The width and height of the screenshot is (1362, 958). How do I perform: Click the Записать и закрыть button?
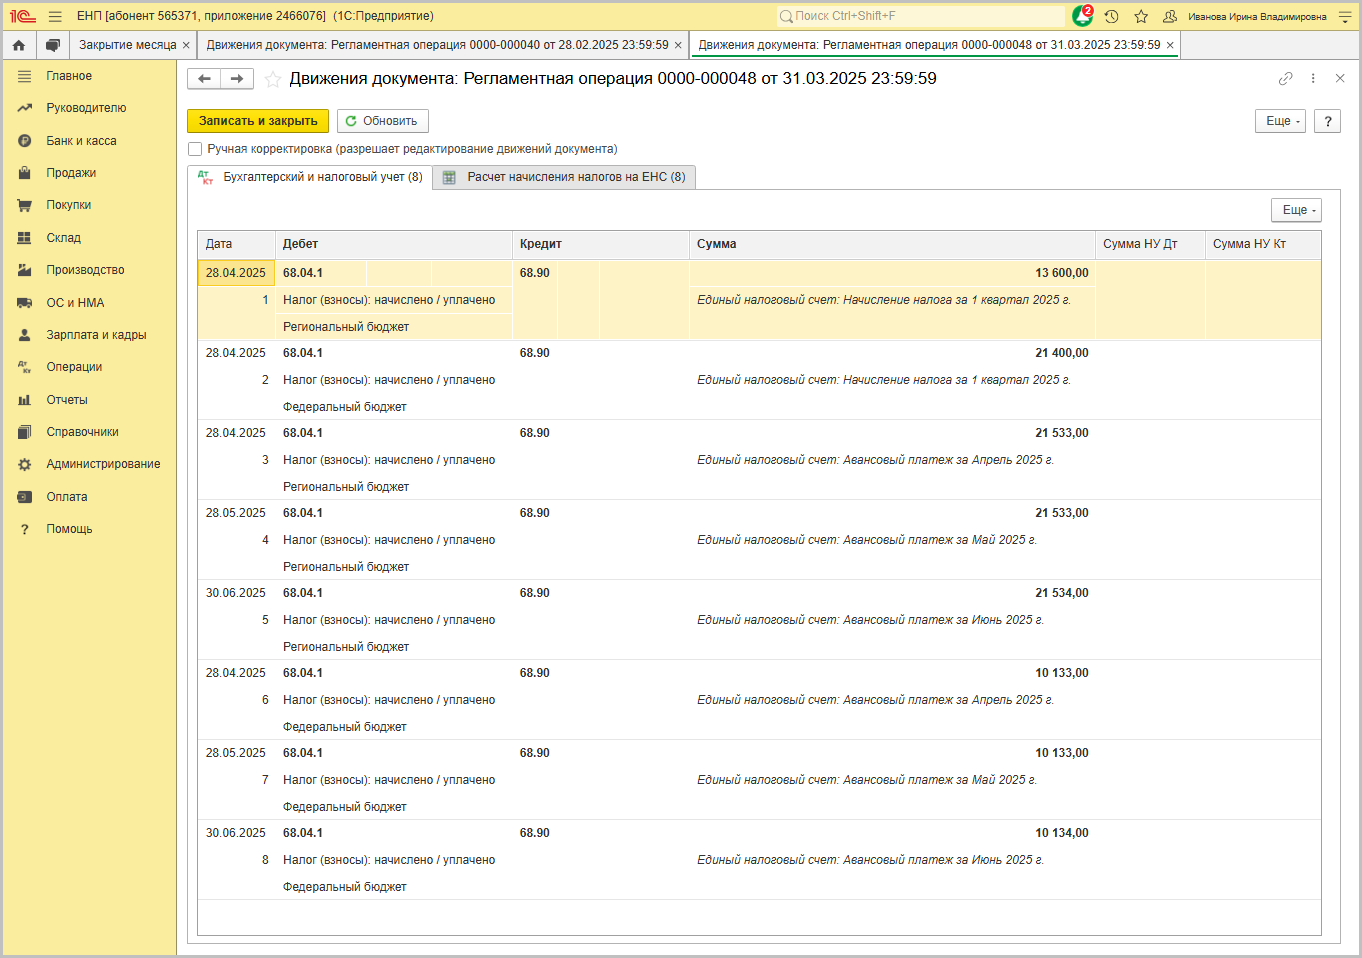(x=258, y=121)
